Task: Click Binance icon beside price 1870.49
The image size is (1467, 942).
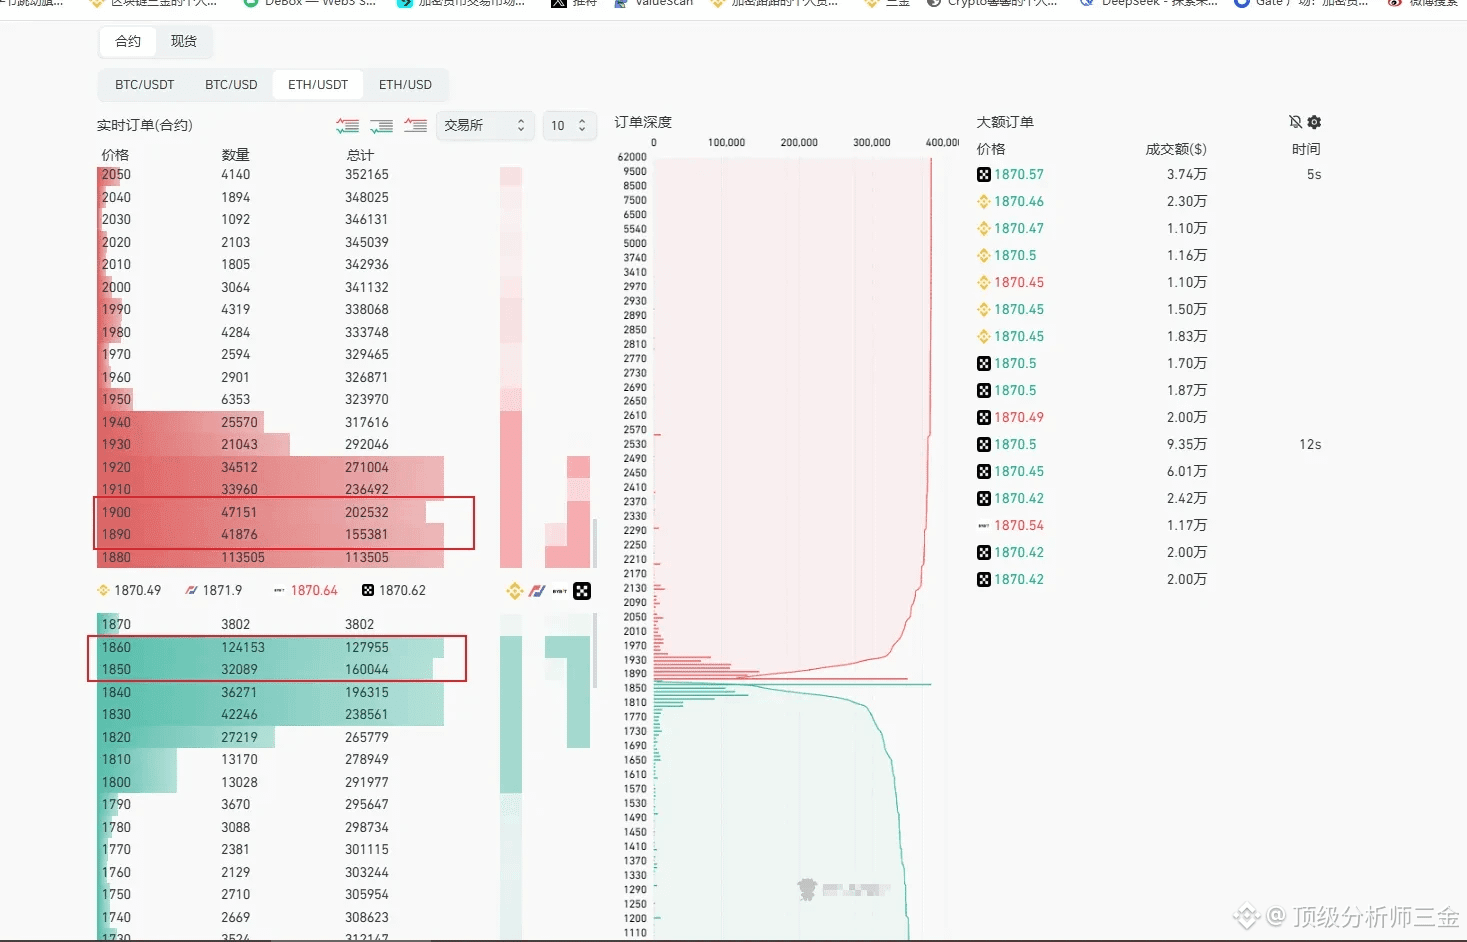Action: (x=103, y=590)
